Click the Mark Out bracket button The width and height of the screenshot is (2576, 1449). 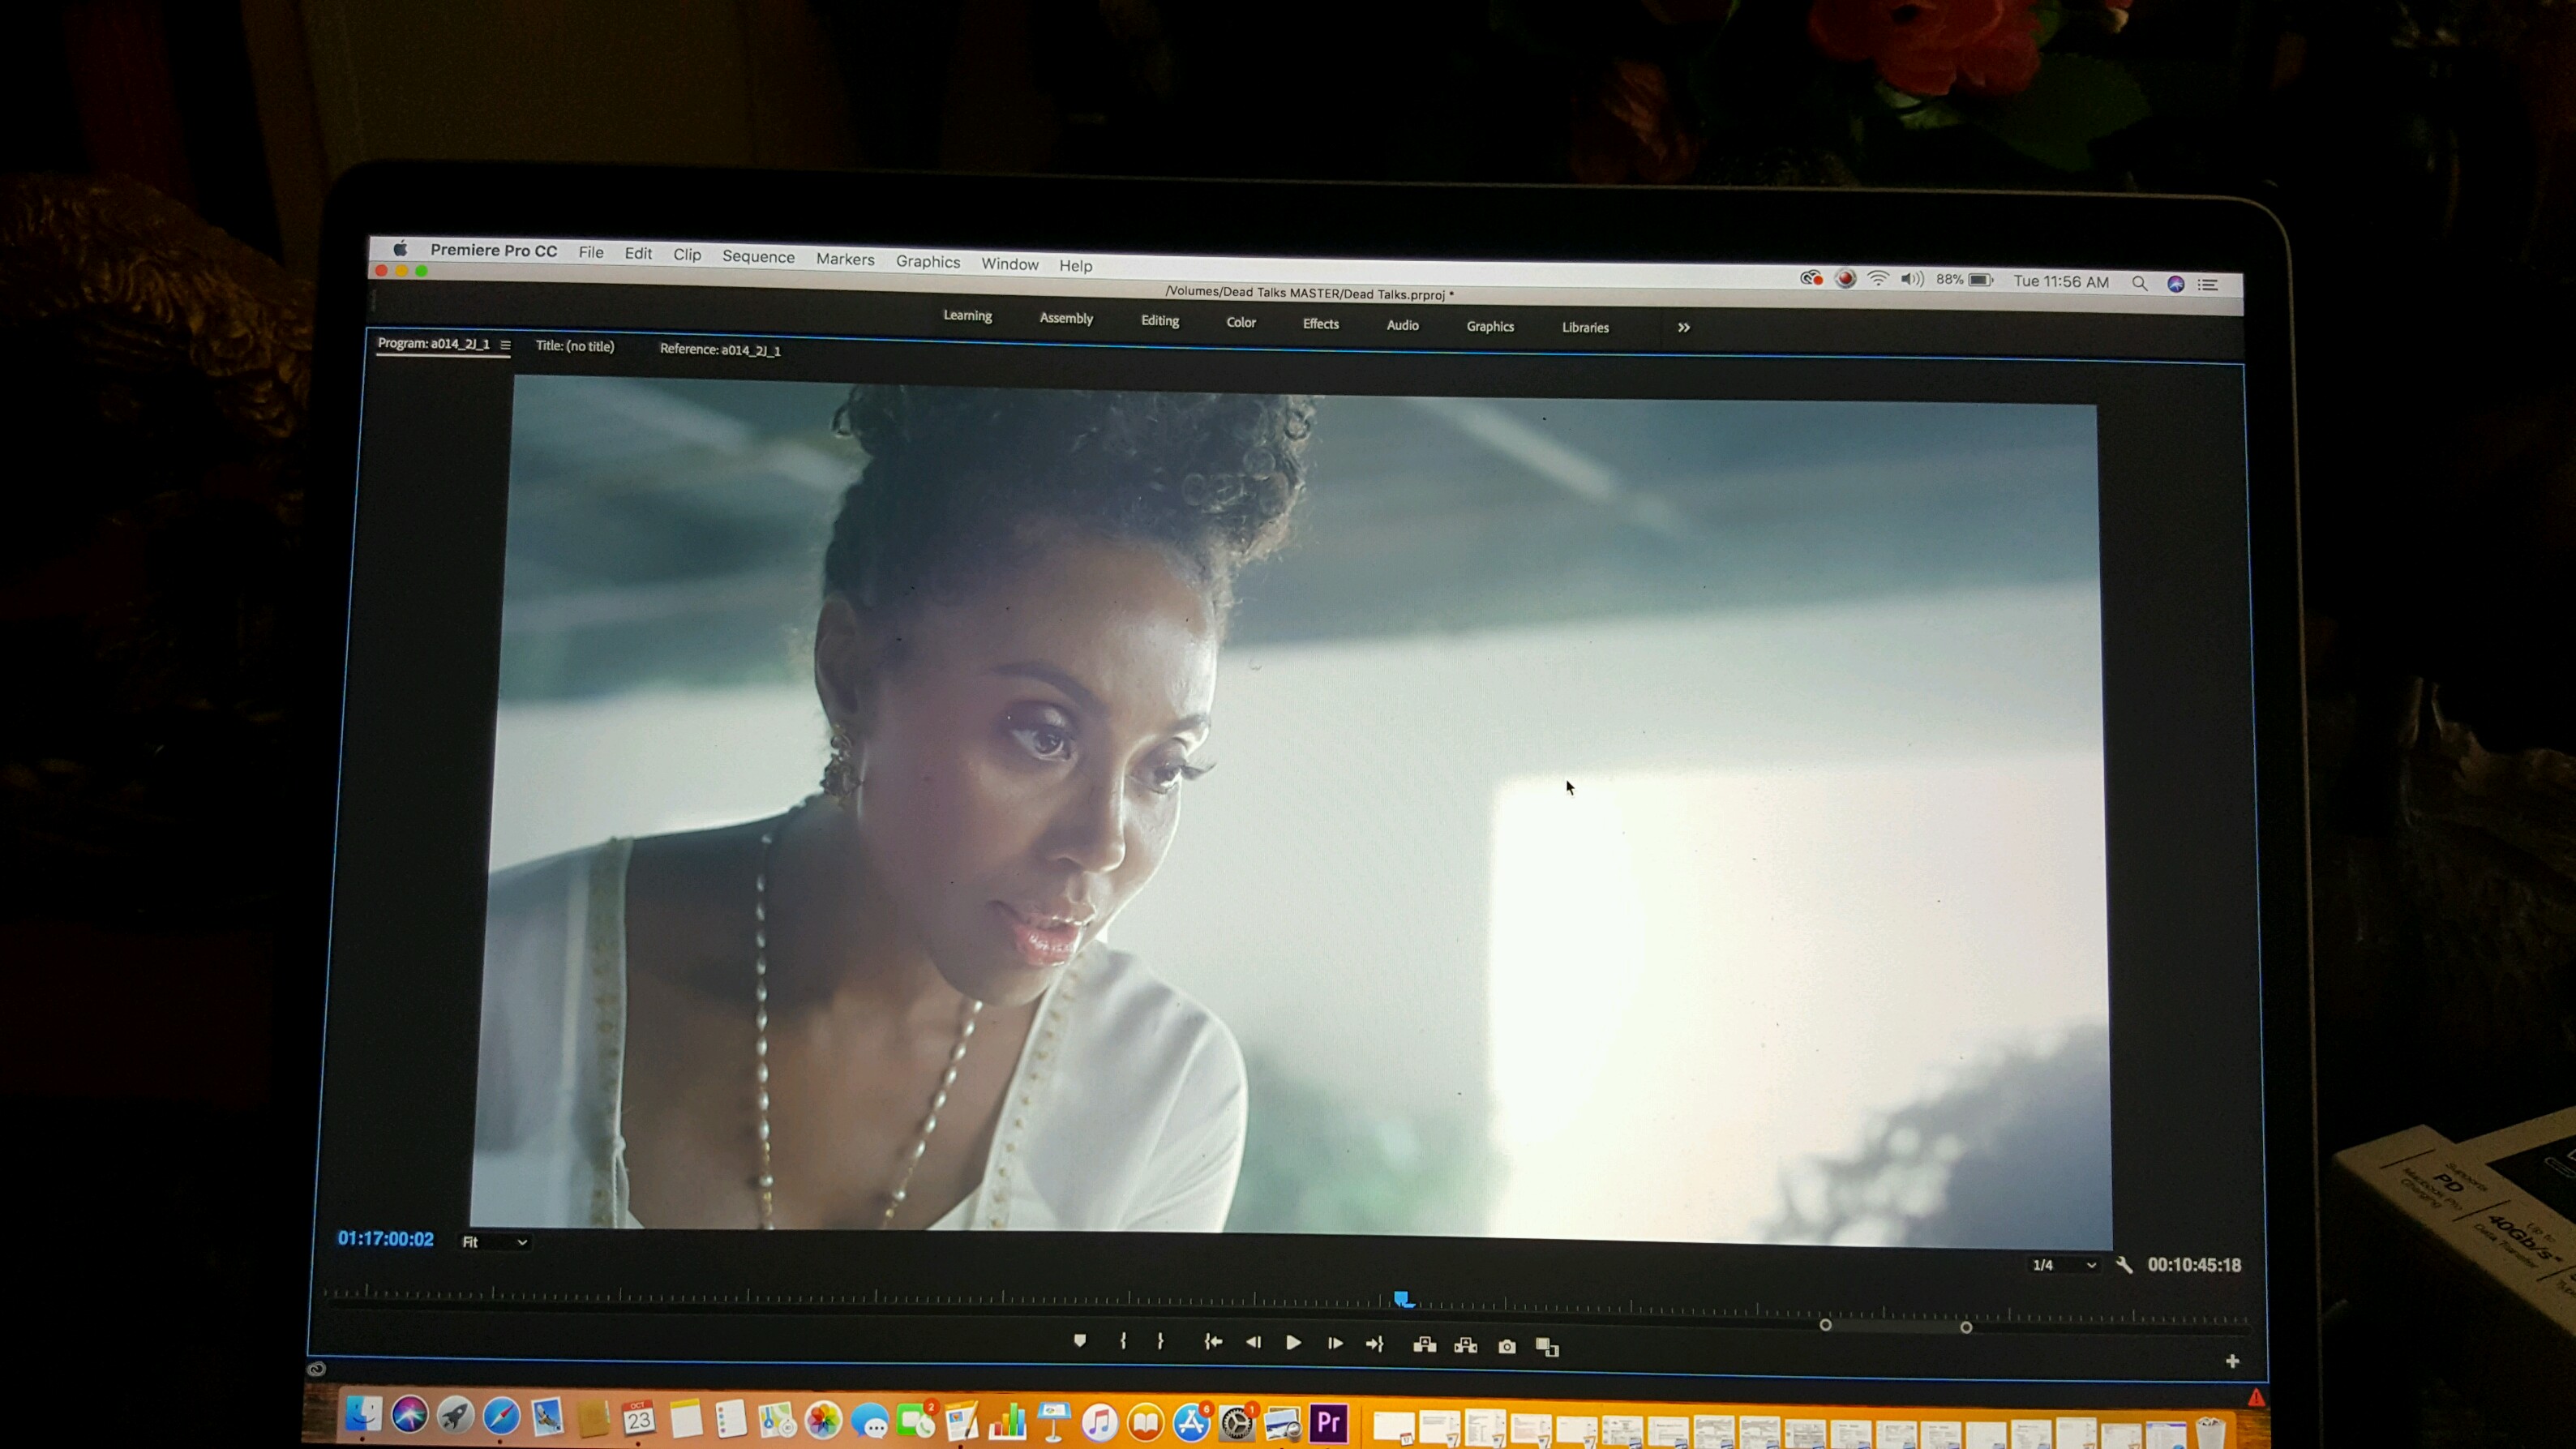click(1160, 1342)
